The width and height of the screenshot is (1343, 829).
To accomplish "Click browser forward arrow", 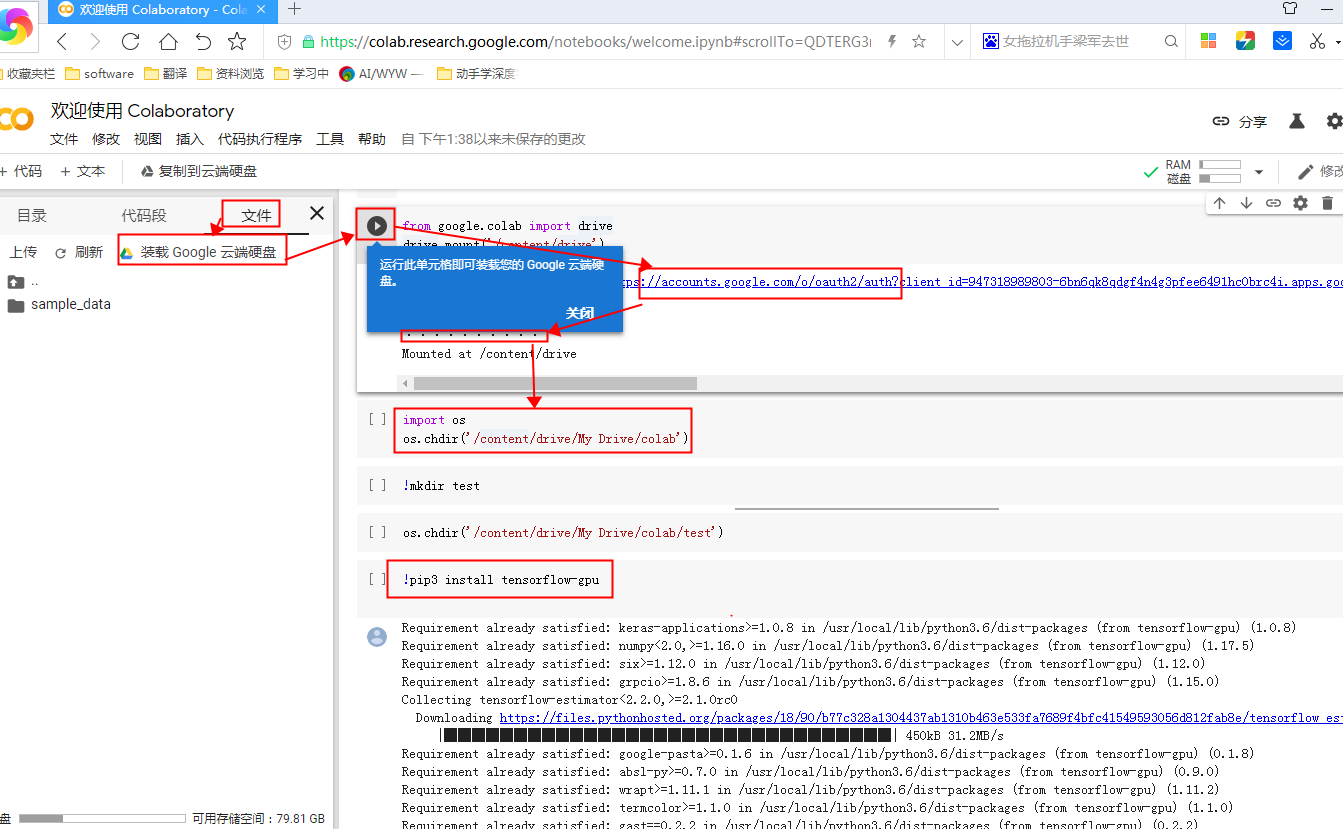I will (95, 41).
